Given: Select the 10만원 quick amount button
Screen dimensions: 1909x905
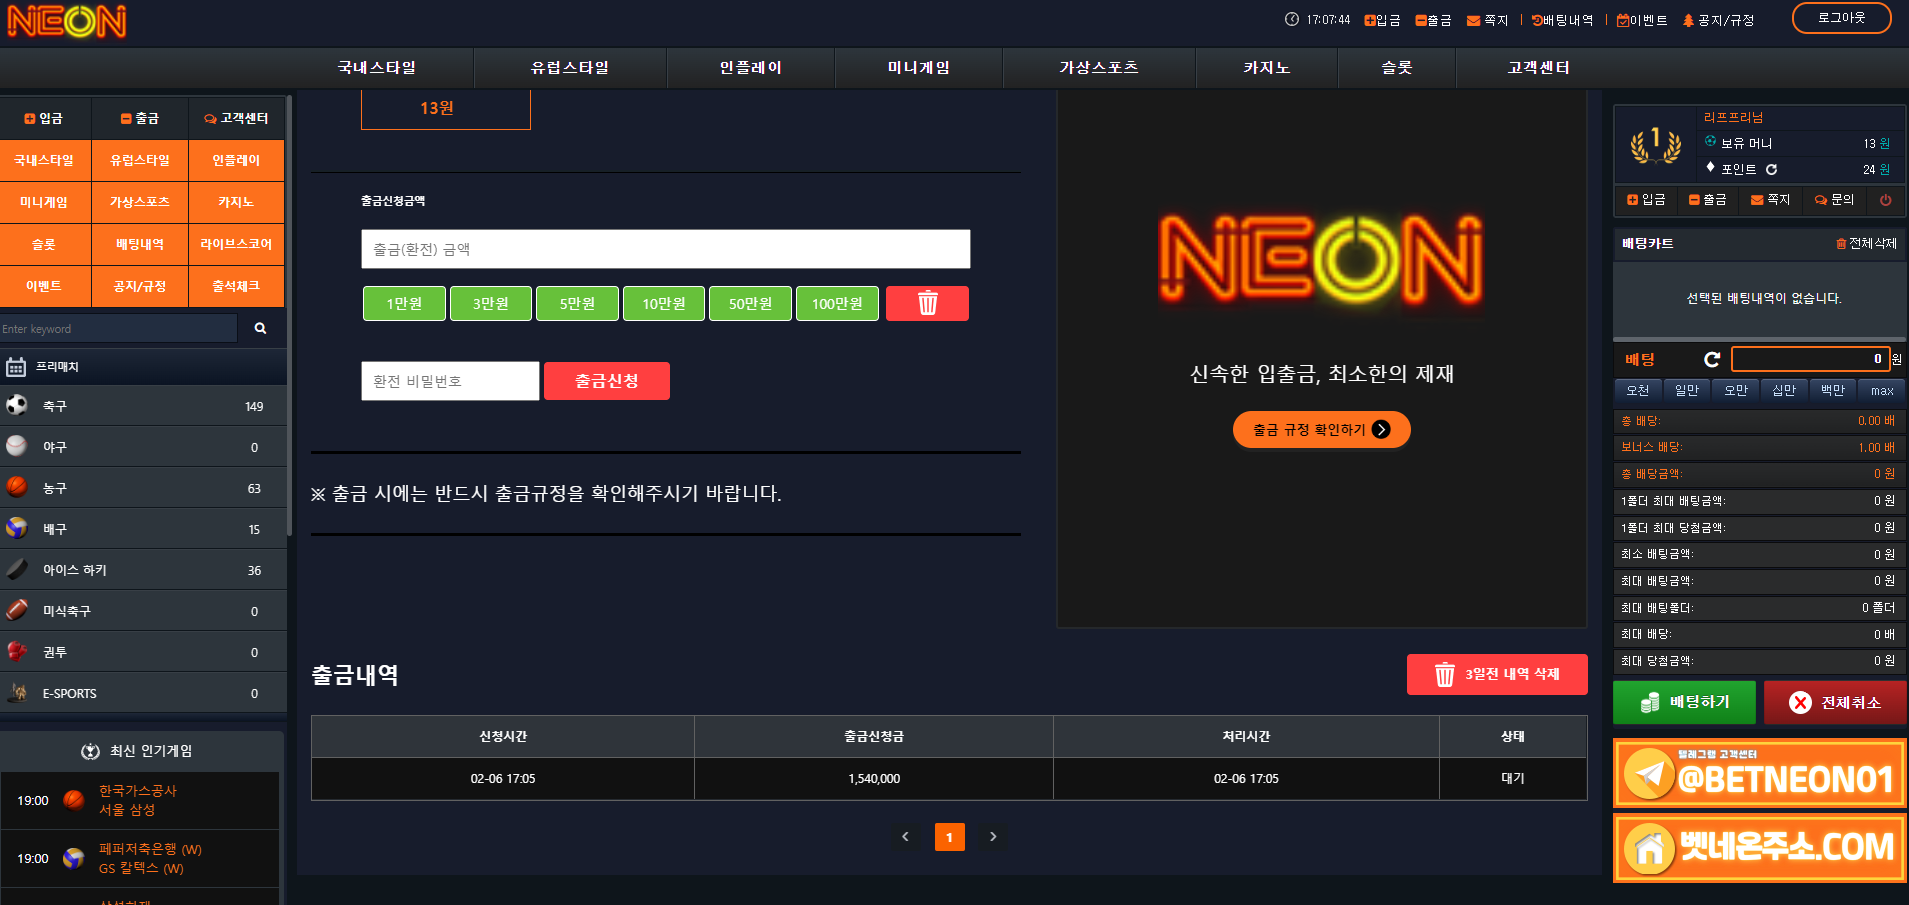Looking at the screenshot, I should pos(663,304).
